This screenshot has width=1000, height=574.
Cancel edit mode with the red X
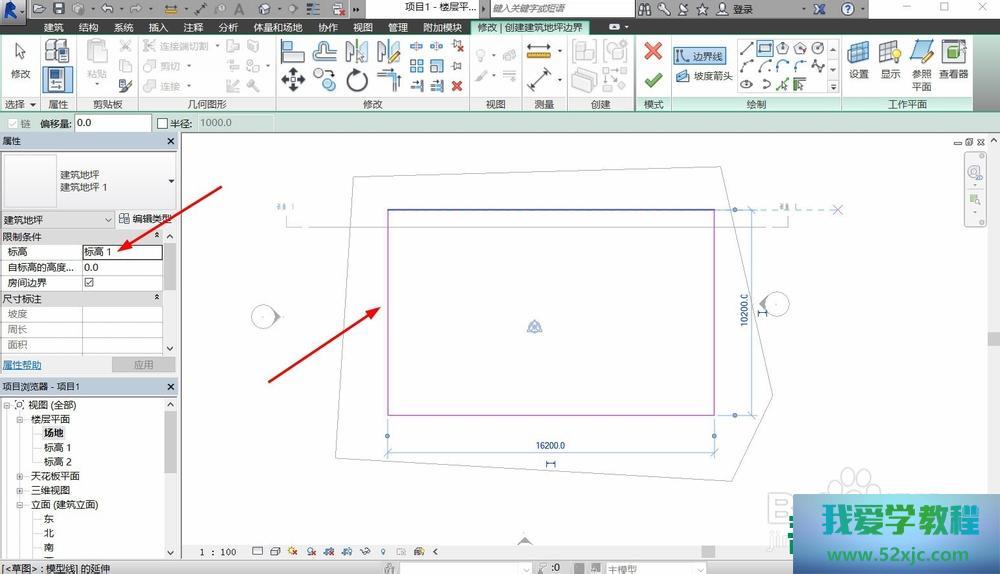[x=653, y=50]
